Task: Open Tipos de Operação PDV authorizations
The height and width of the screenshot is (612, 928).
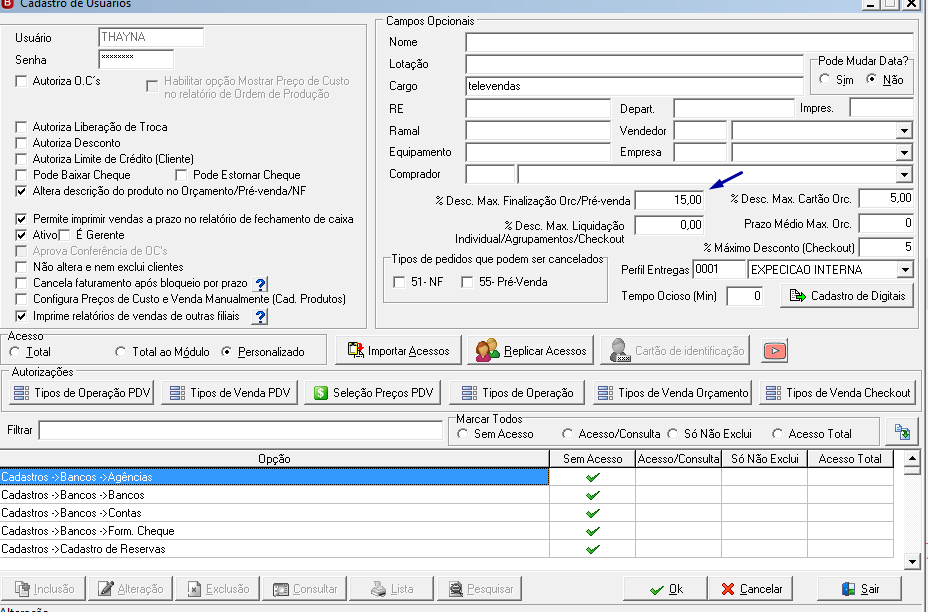Action: [x=82, y=392]
